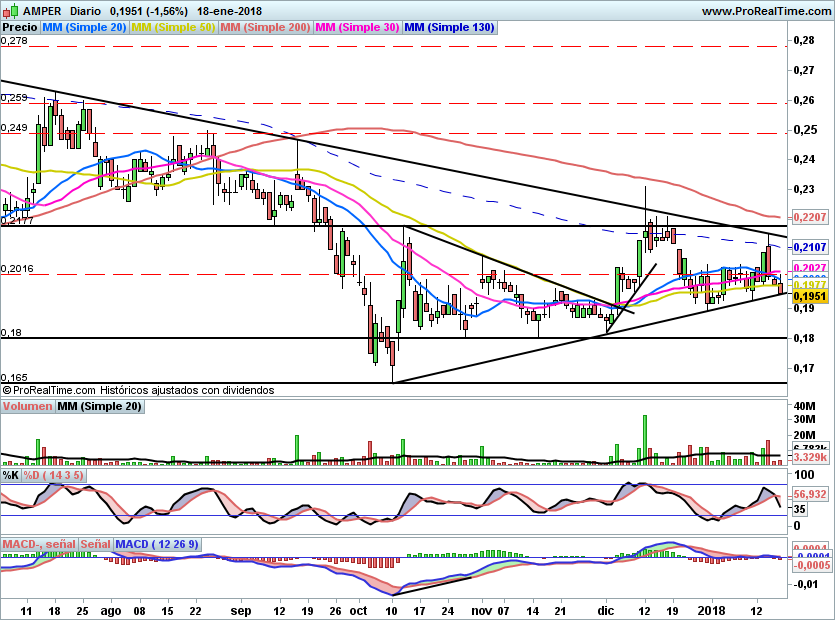Select the Señal label in MACD panel
The image size is (835, 620).
(x=95, y=544)
